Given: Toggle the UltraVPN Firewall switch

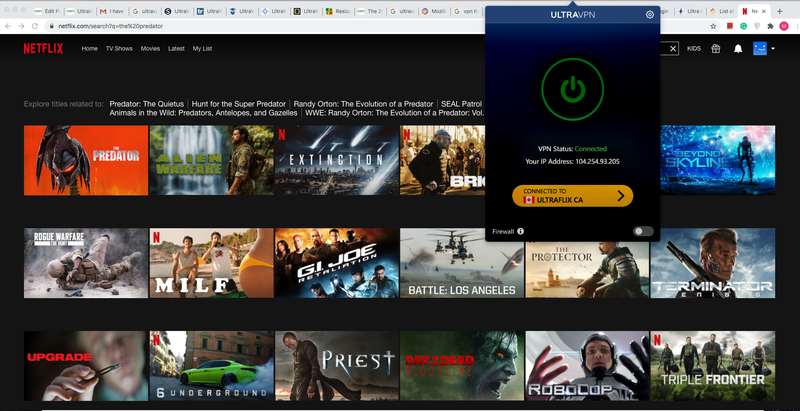Looking at the screenshot, I should [x=643, y=232].
